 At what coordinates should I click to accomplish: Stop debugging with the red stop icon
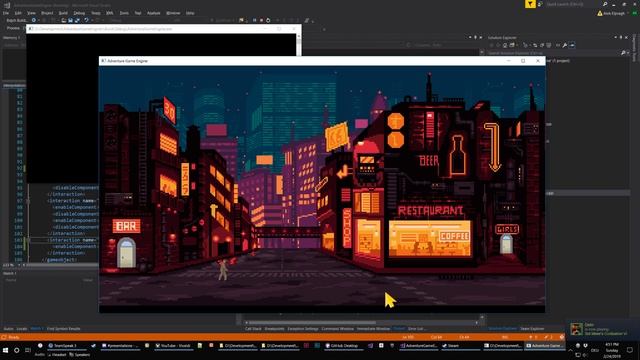click(261, 20)
